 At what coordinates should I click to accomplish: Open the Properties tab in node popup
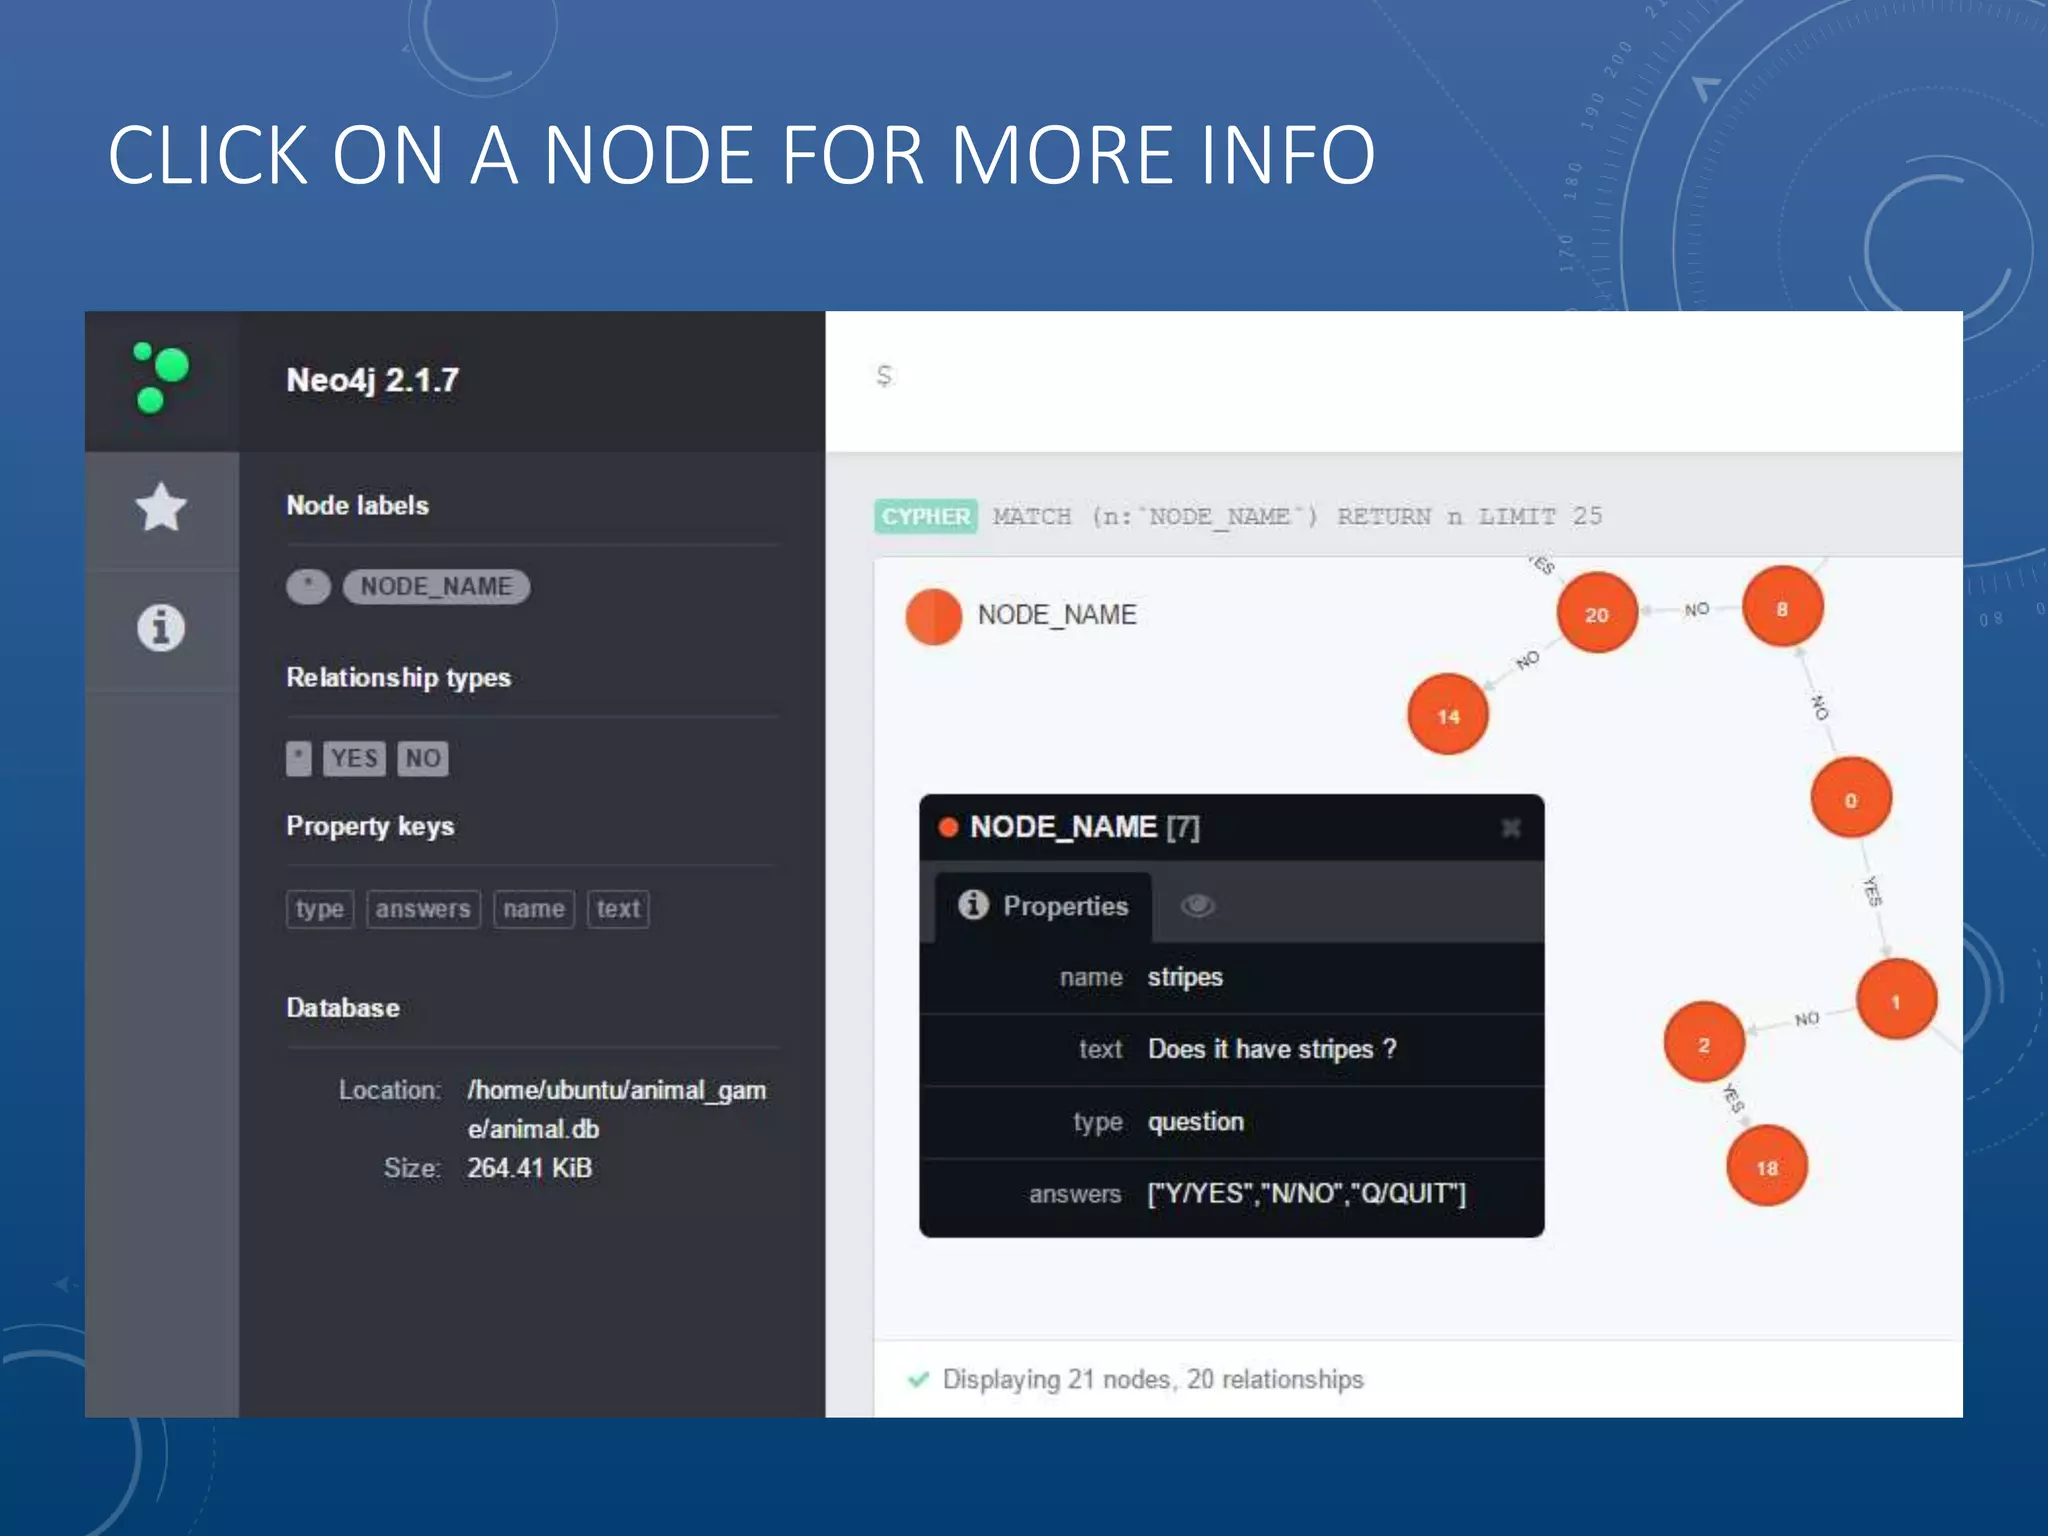pyautogui.click(x=1043, y=906)
